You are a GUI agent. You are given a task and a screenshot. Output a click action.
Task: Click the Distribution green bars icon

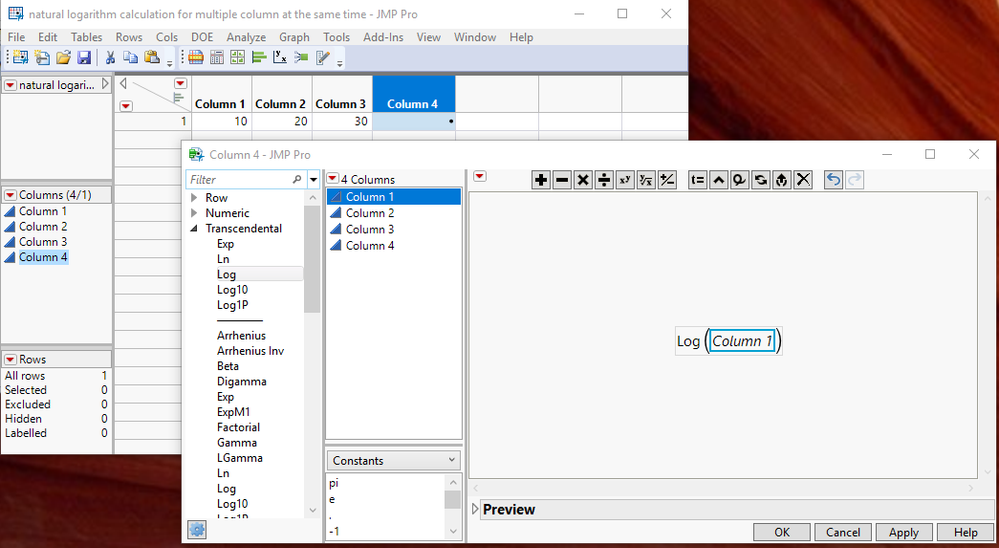pyautogui.click(x=259, y=58)
